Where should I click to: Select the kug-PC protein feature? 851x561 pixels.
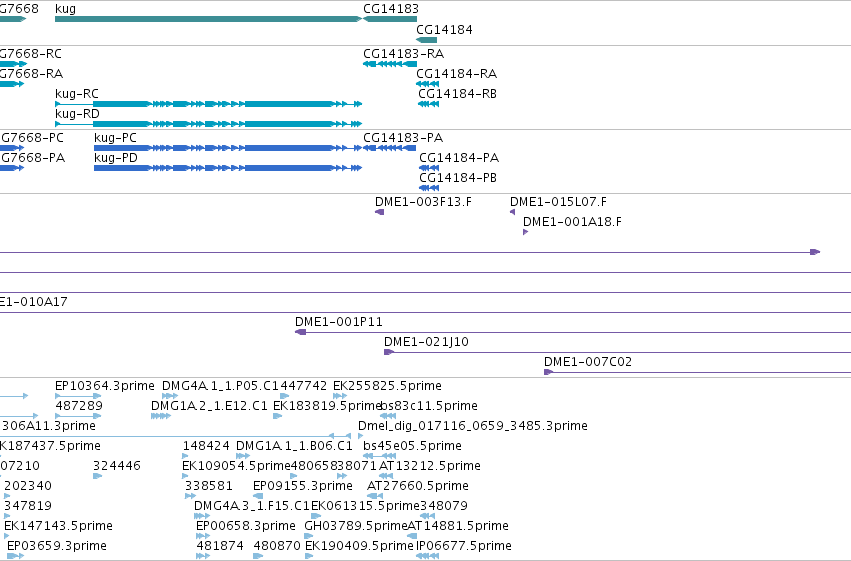pyautogui.click(x=228, y=148)
